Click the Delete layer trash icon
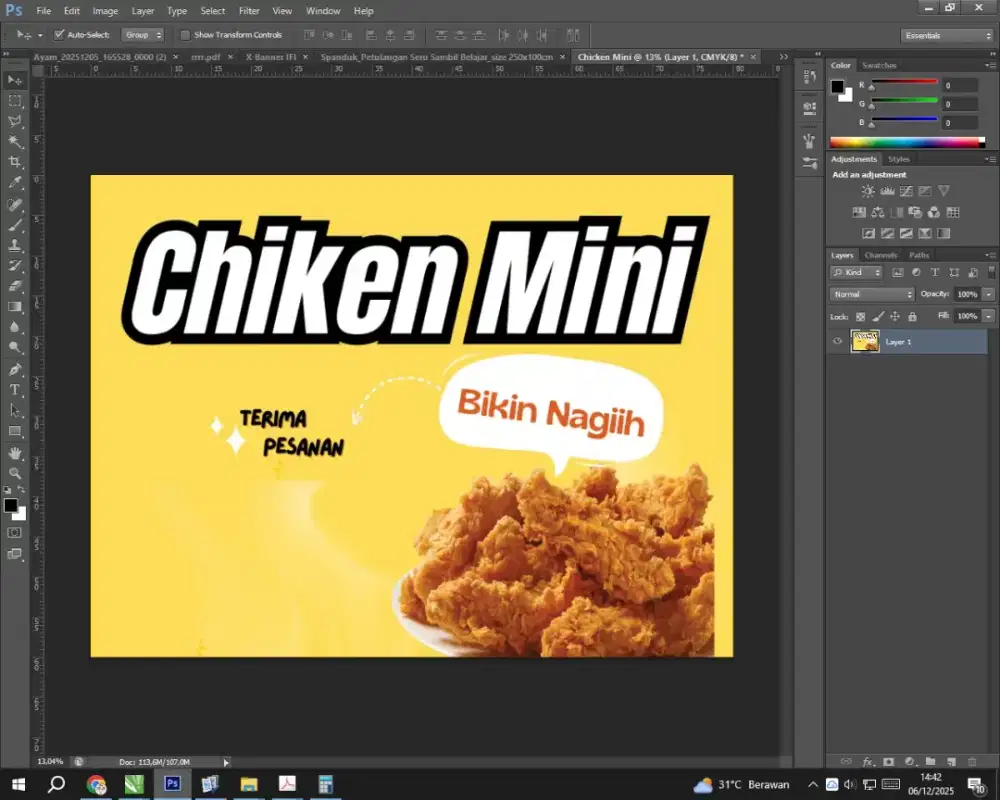Screen dimensions: 1000x800 [x=974, y=762]
